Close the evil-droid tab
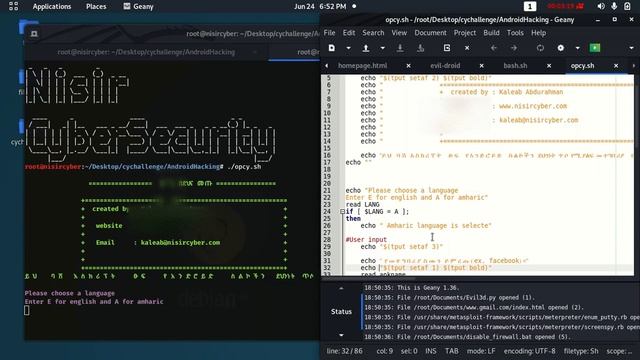This screenshot has height=360, width=640. (482, 66)
